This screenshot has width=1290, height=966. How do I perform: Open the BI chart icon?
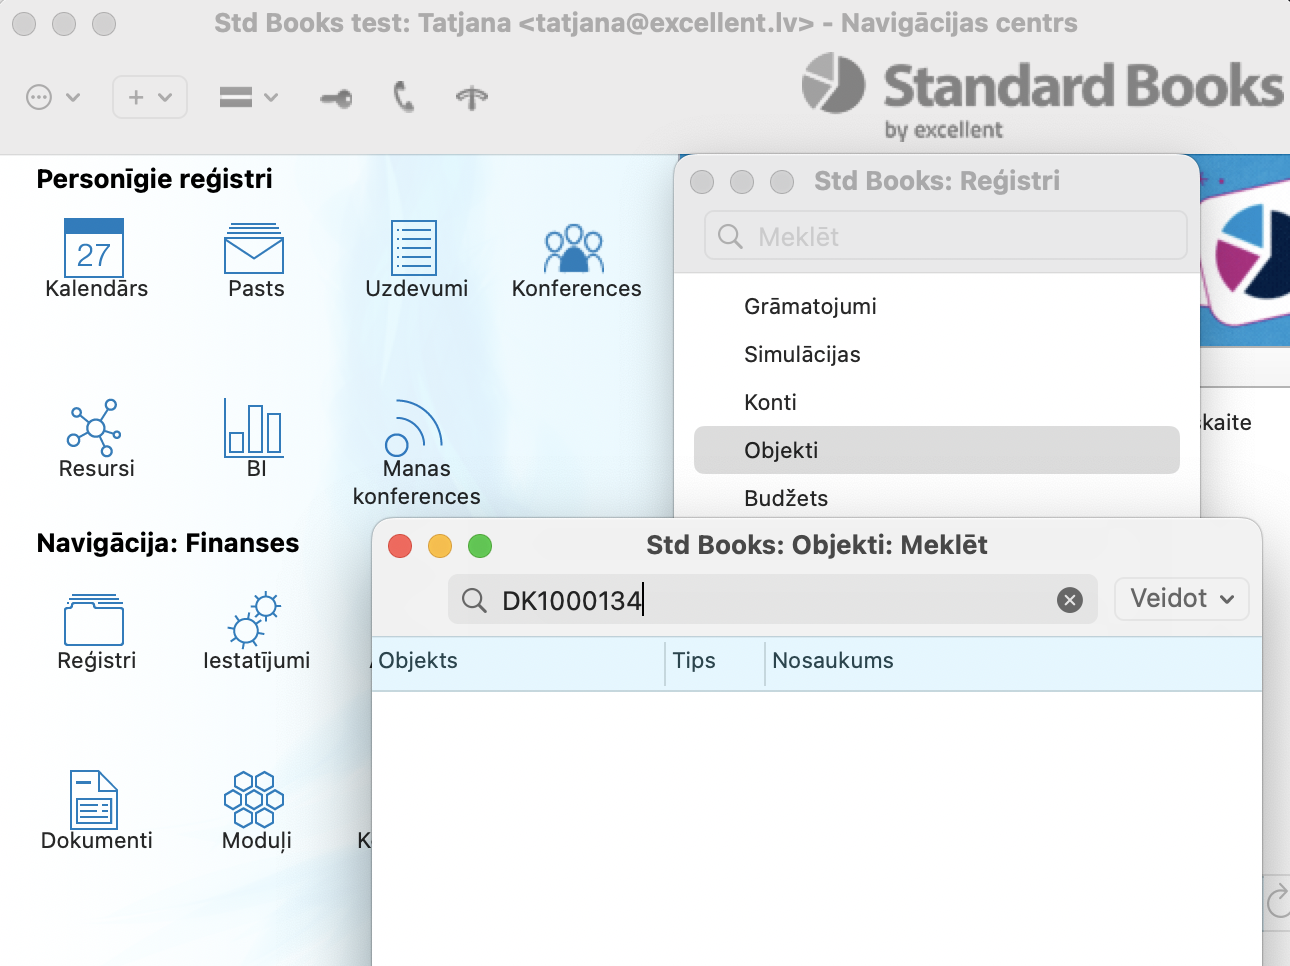[254, 429]
